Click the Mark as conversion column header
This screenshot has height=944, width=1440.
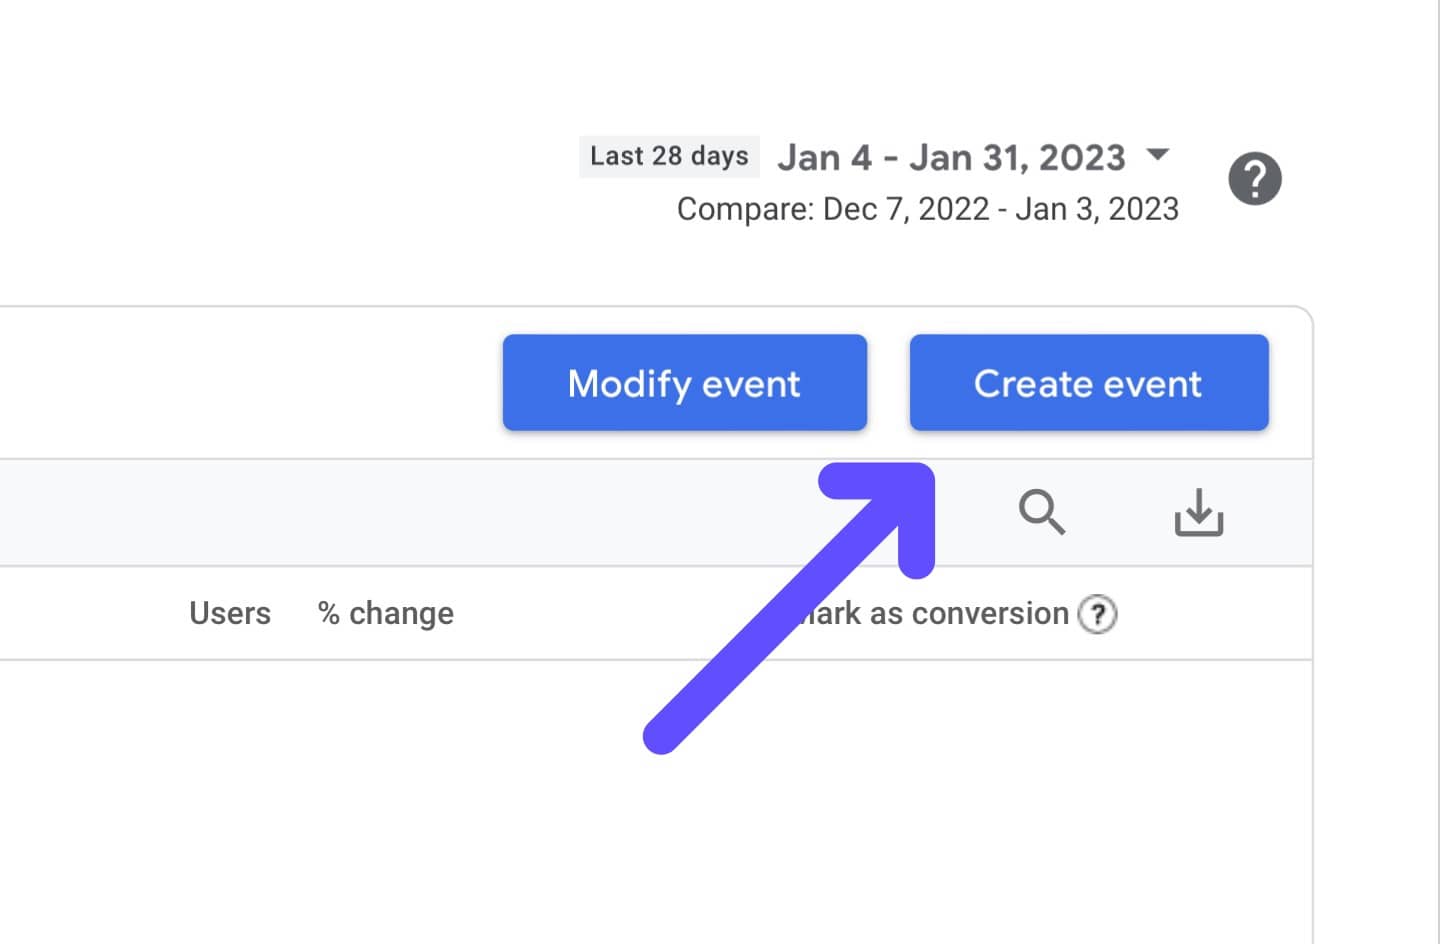(940, 613)
